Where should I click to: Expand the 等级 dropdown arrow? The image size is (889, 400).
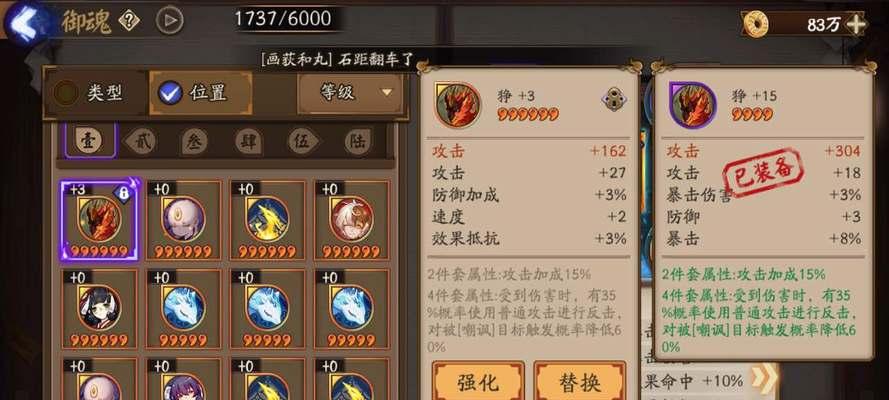pyautogui.click(x=387, y=92)
